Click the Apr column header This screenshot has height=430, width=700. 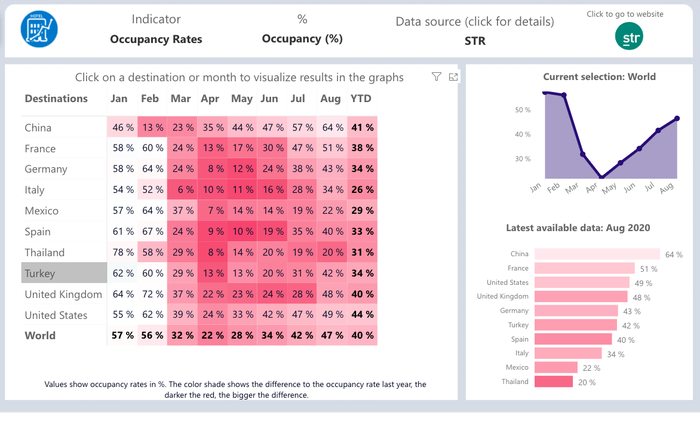click(x=210, y=99)
